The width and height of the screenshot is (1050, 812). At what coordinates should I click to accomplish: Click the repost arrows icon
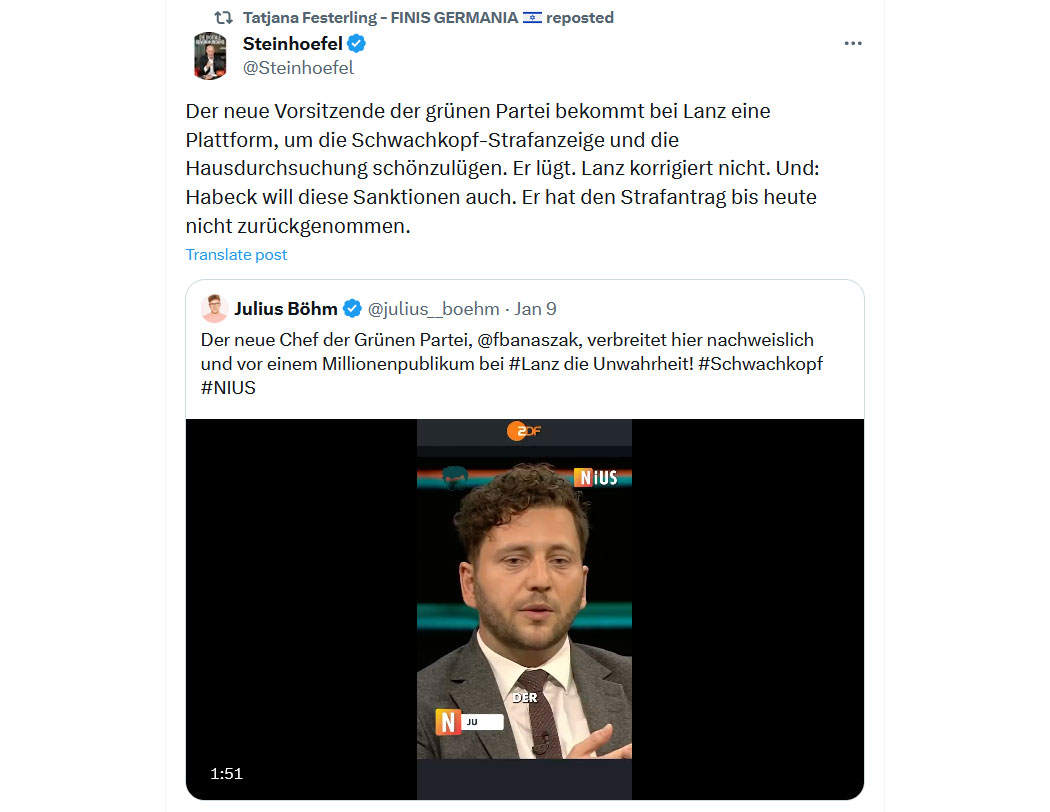[x=223, y=17]
